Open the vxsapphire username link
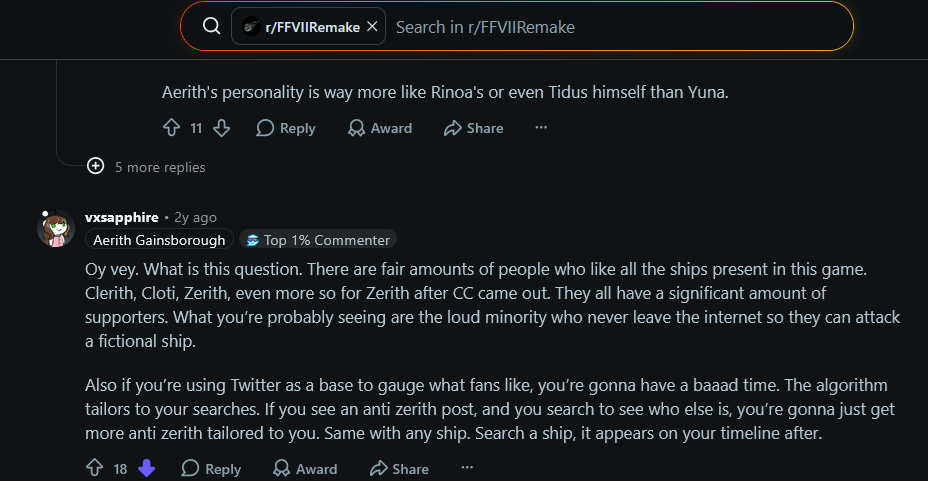Viewport: 928px width, 481px height. click(122, 217)
